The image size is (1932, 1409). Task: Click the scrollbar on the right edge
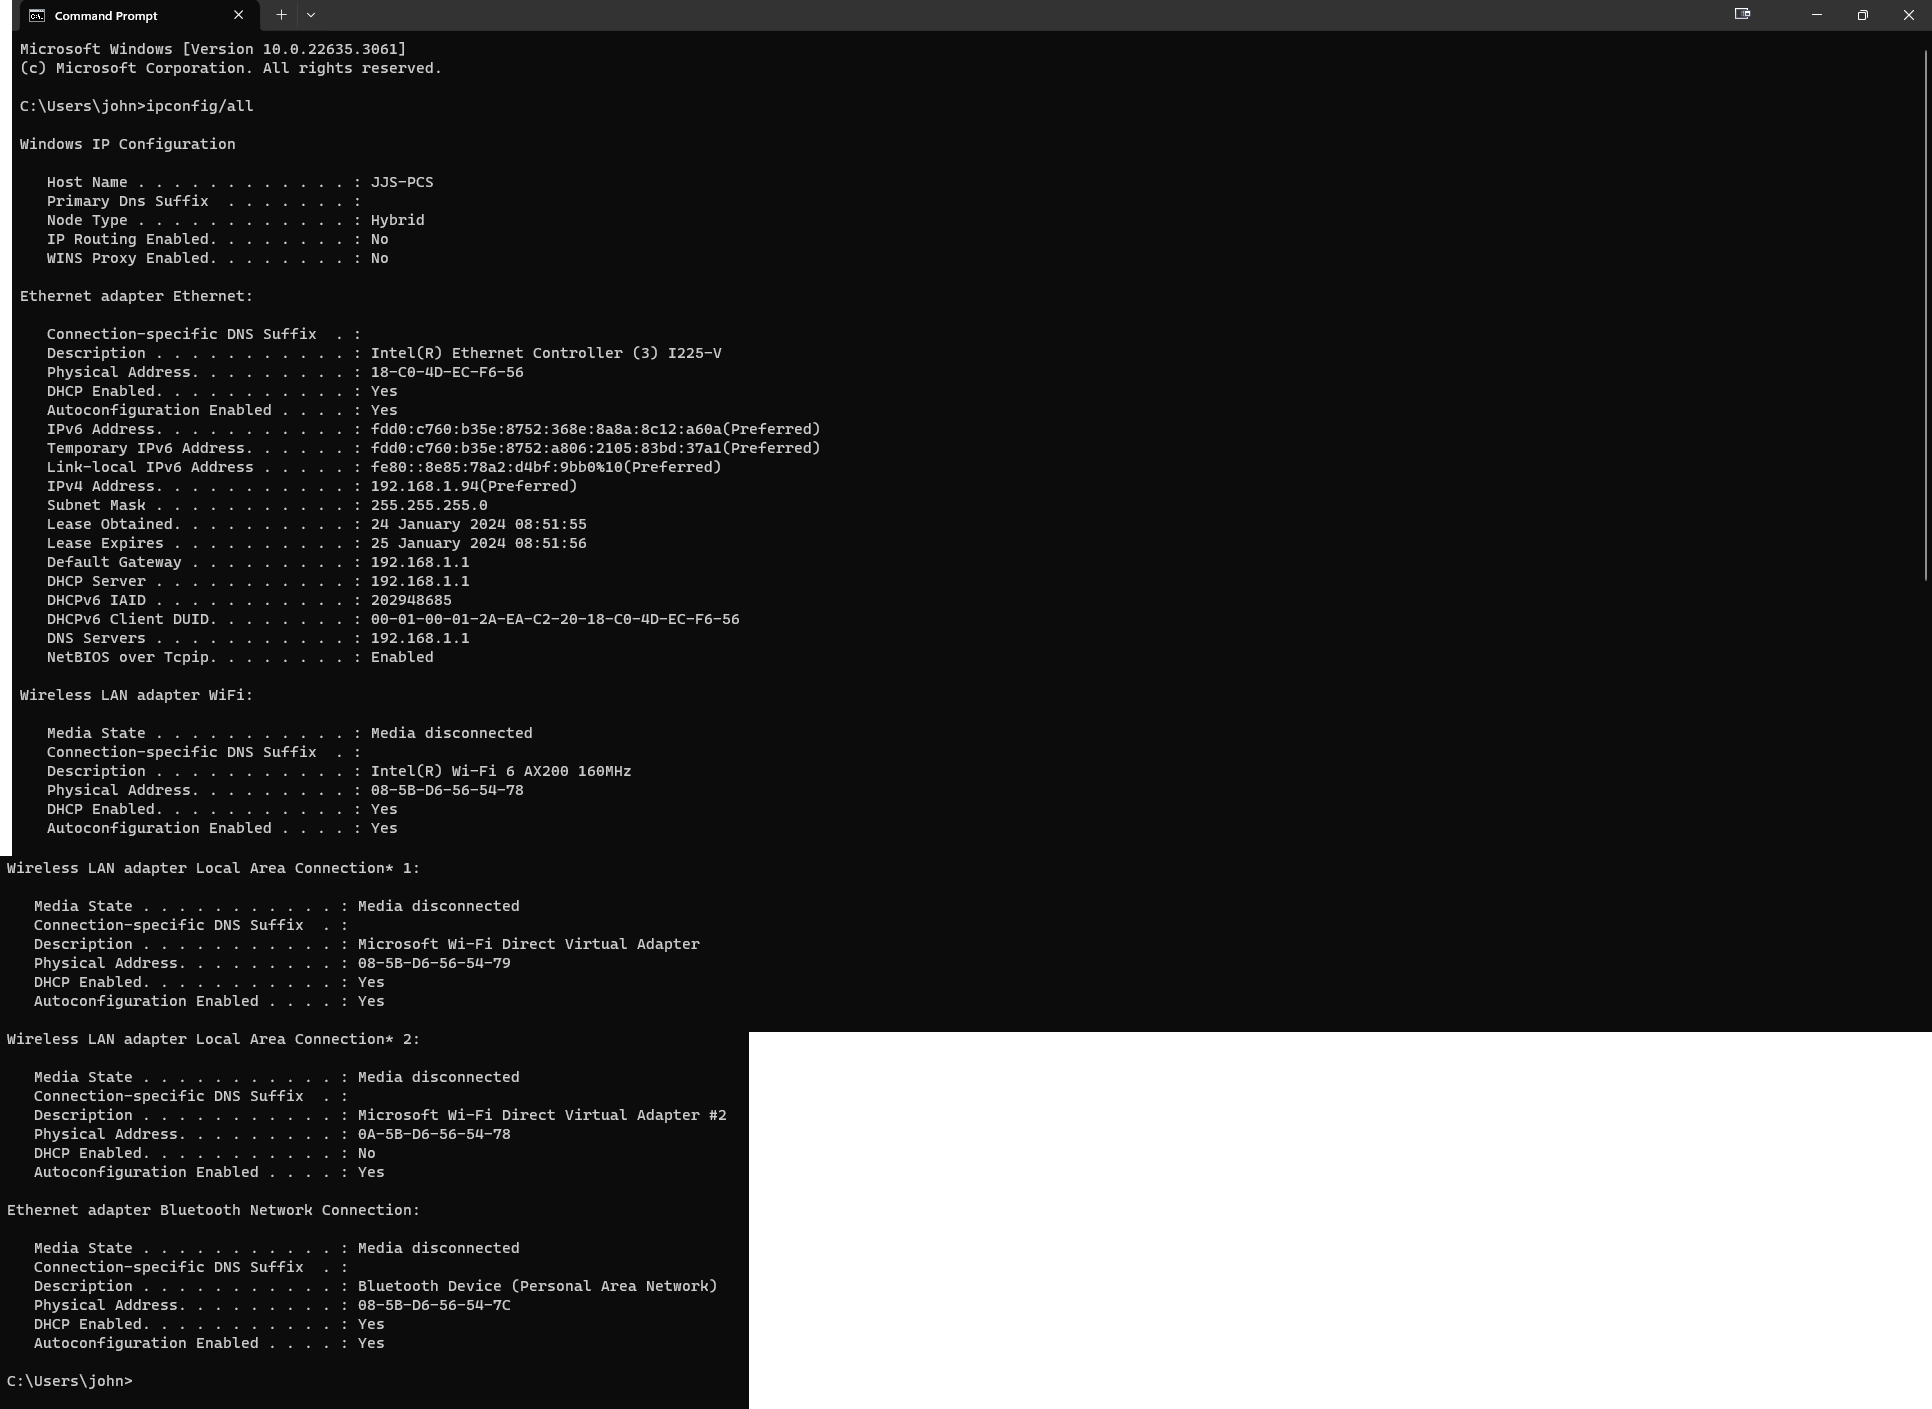1925,300
